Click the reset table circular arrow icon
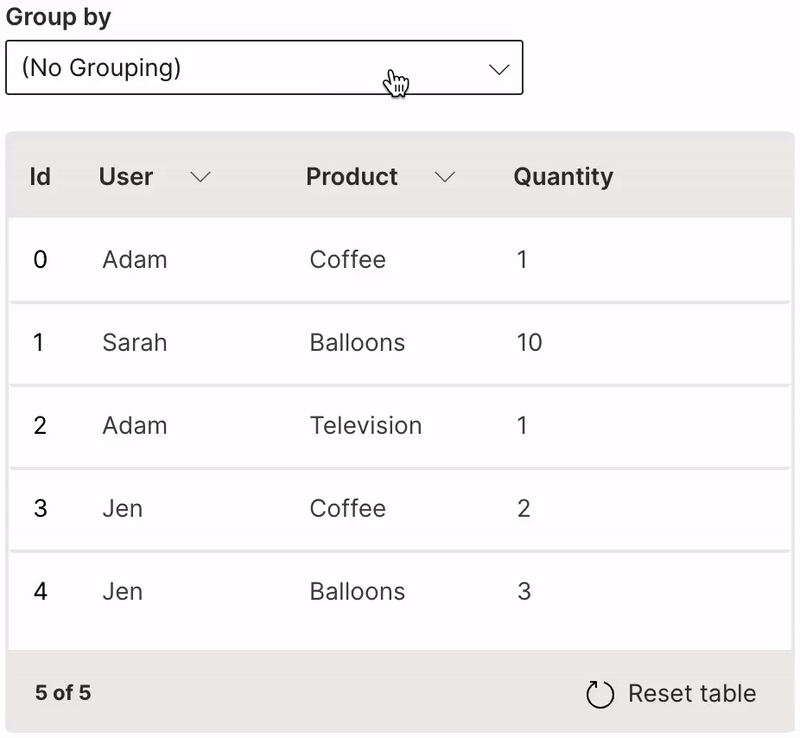Image resolution: width=800 pixels, height=738 pixels. click(599, 693)
